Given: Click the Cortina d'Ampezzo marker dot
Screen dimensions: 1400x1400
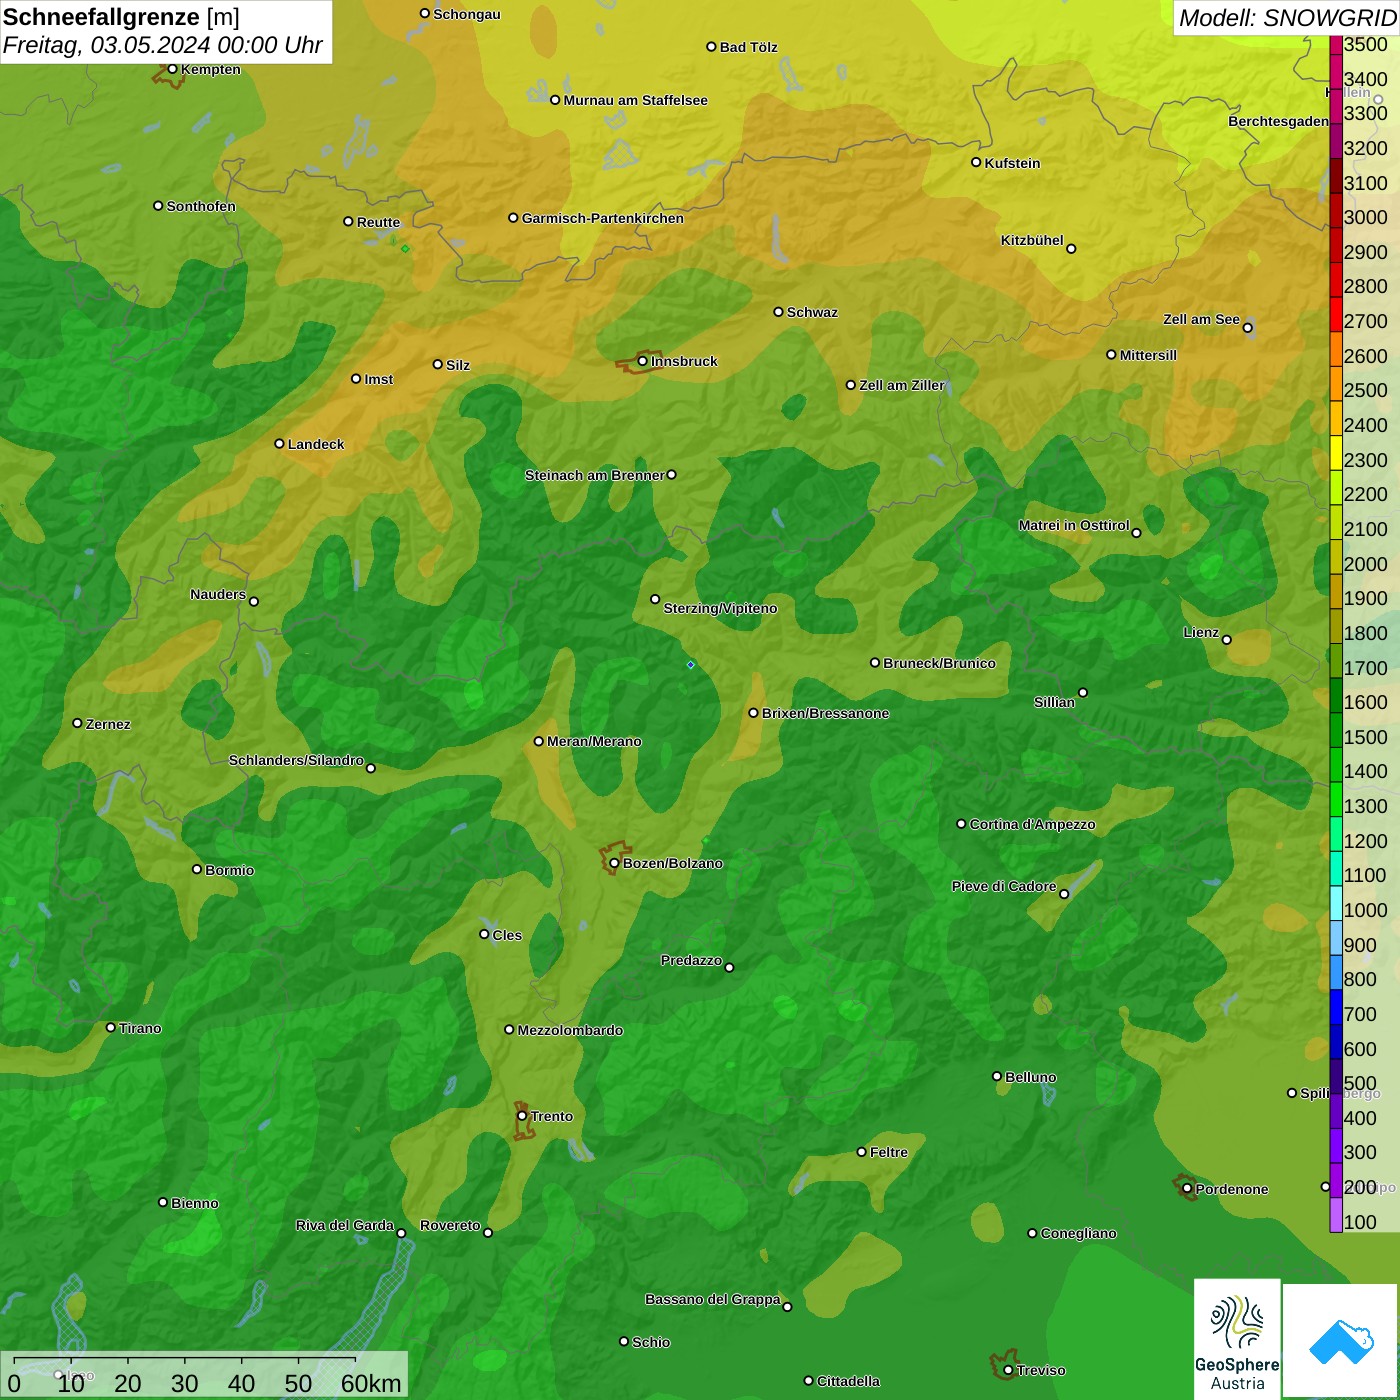Looking at the screenshot, I should click(x=961, y=824).
